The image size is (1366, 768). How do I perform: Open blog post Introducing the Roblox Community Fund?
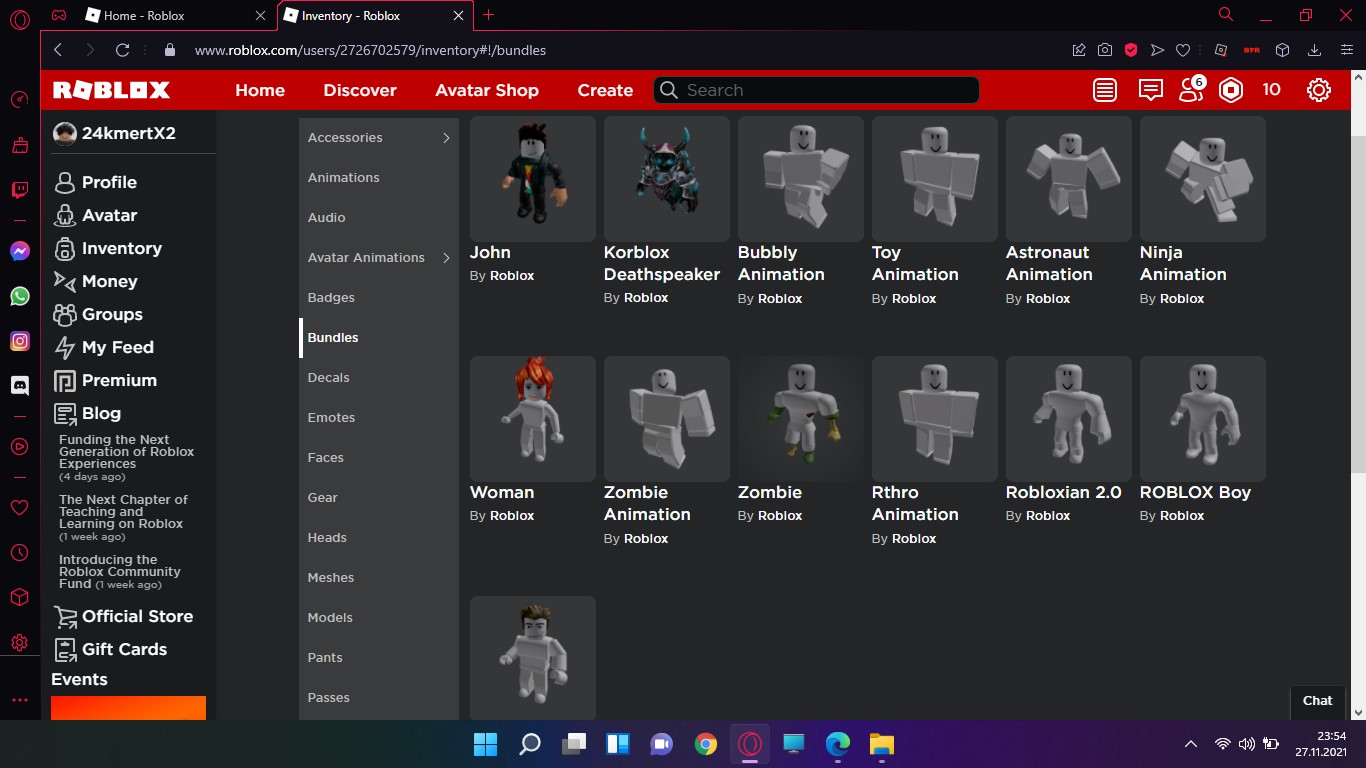click(x=120, y=572)
